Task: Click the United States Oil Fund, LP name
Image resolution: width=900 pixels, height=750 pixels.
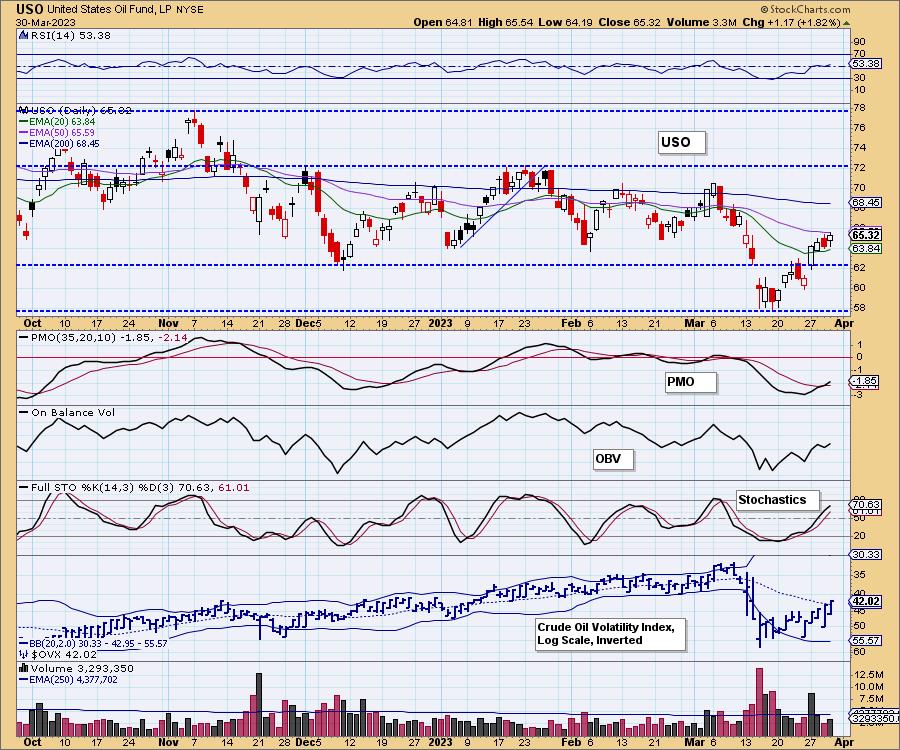Action: tap(109, 9)
